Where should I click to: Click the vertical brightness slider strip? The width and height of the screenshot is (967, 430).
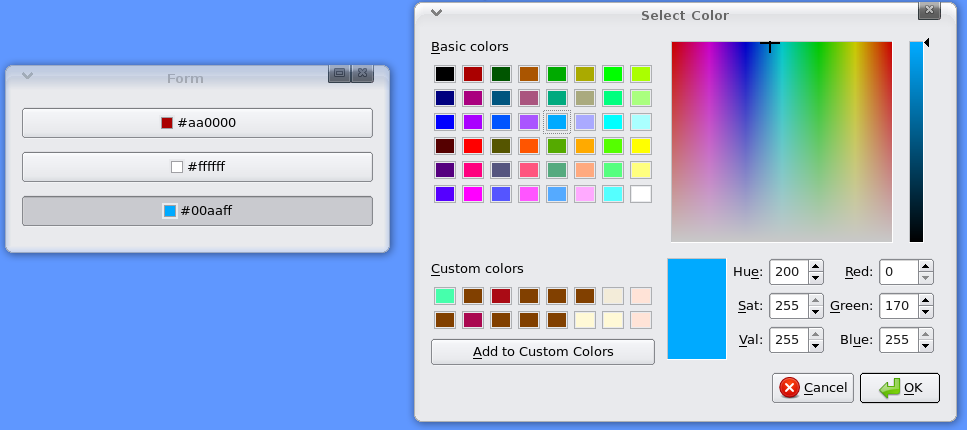click(x=916, y=142)
